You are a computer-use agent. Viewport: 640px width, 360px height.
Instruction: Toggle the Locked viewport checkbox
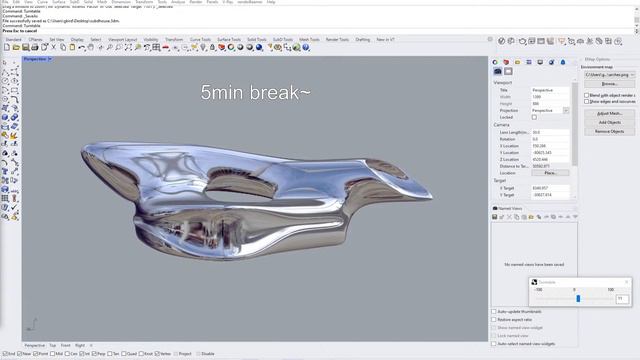pos(534,117)
